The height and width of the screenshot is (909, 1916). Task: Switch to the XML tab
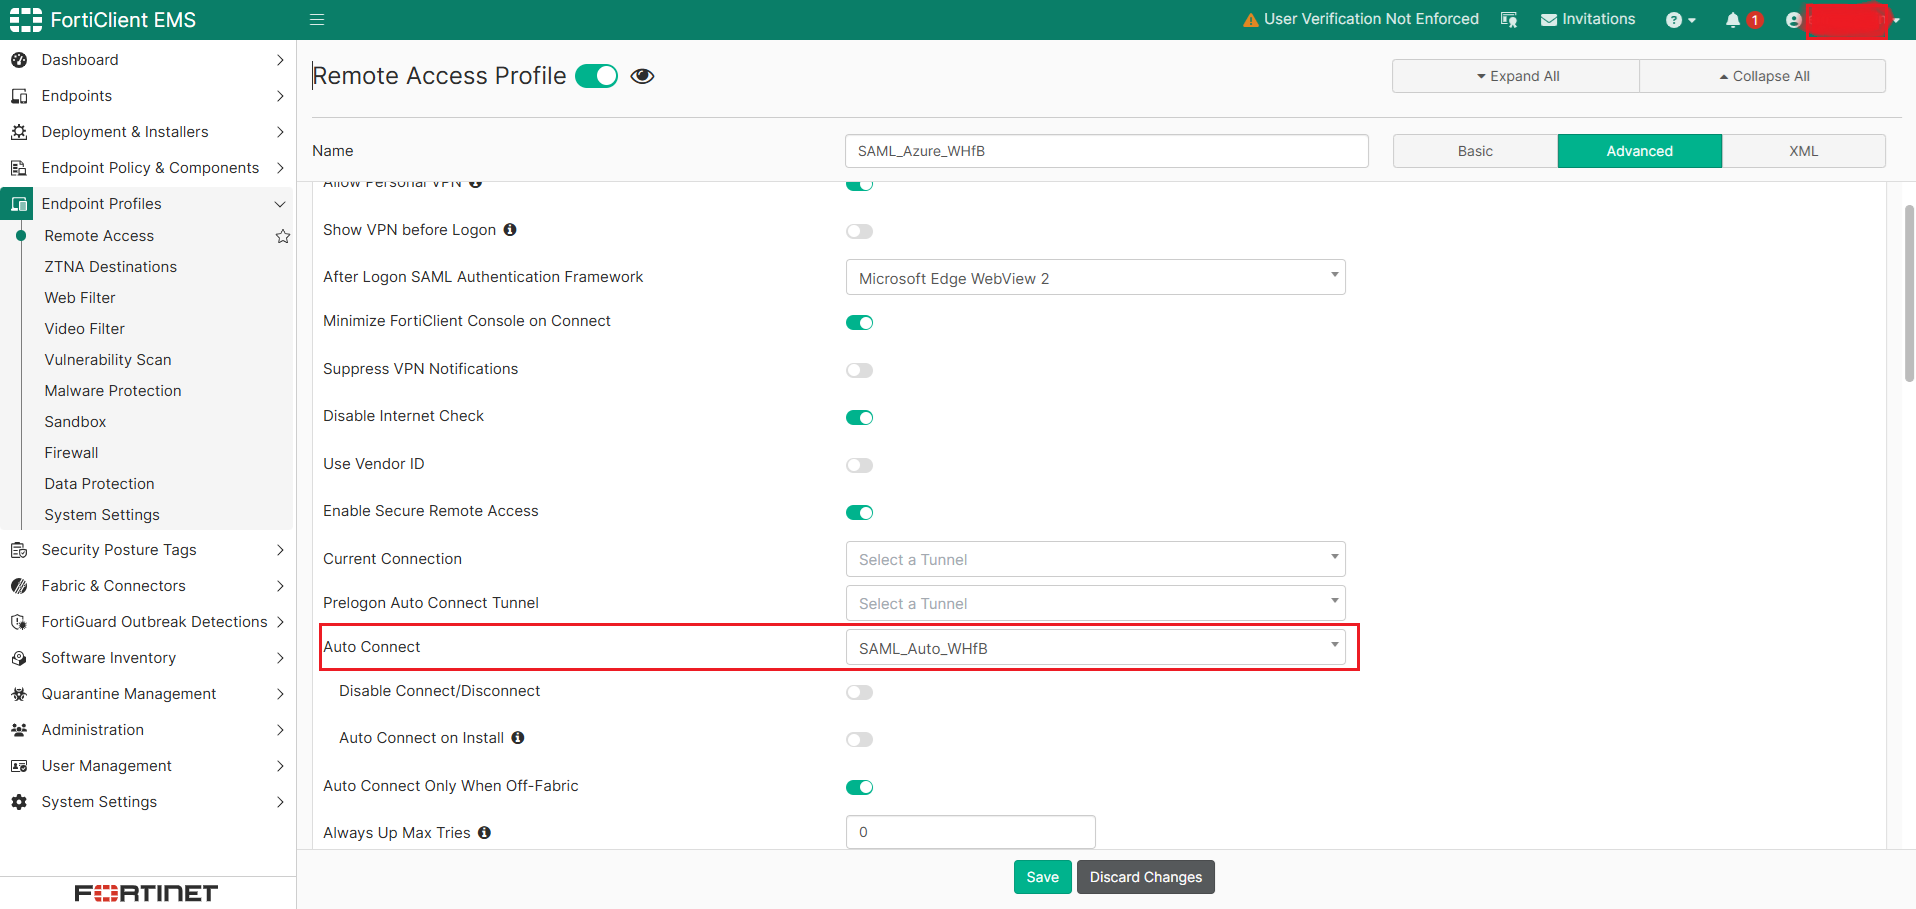1803,150
